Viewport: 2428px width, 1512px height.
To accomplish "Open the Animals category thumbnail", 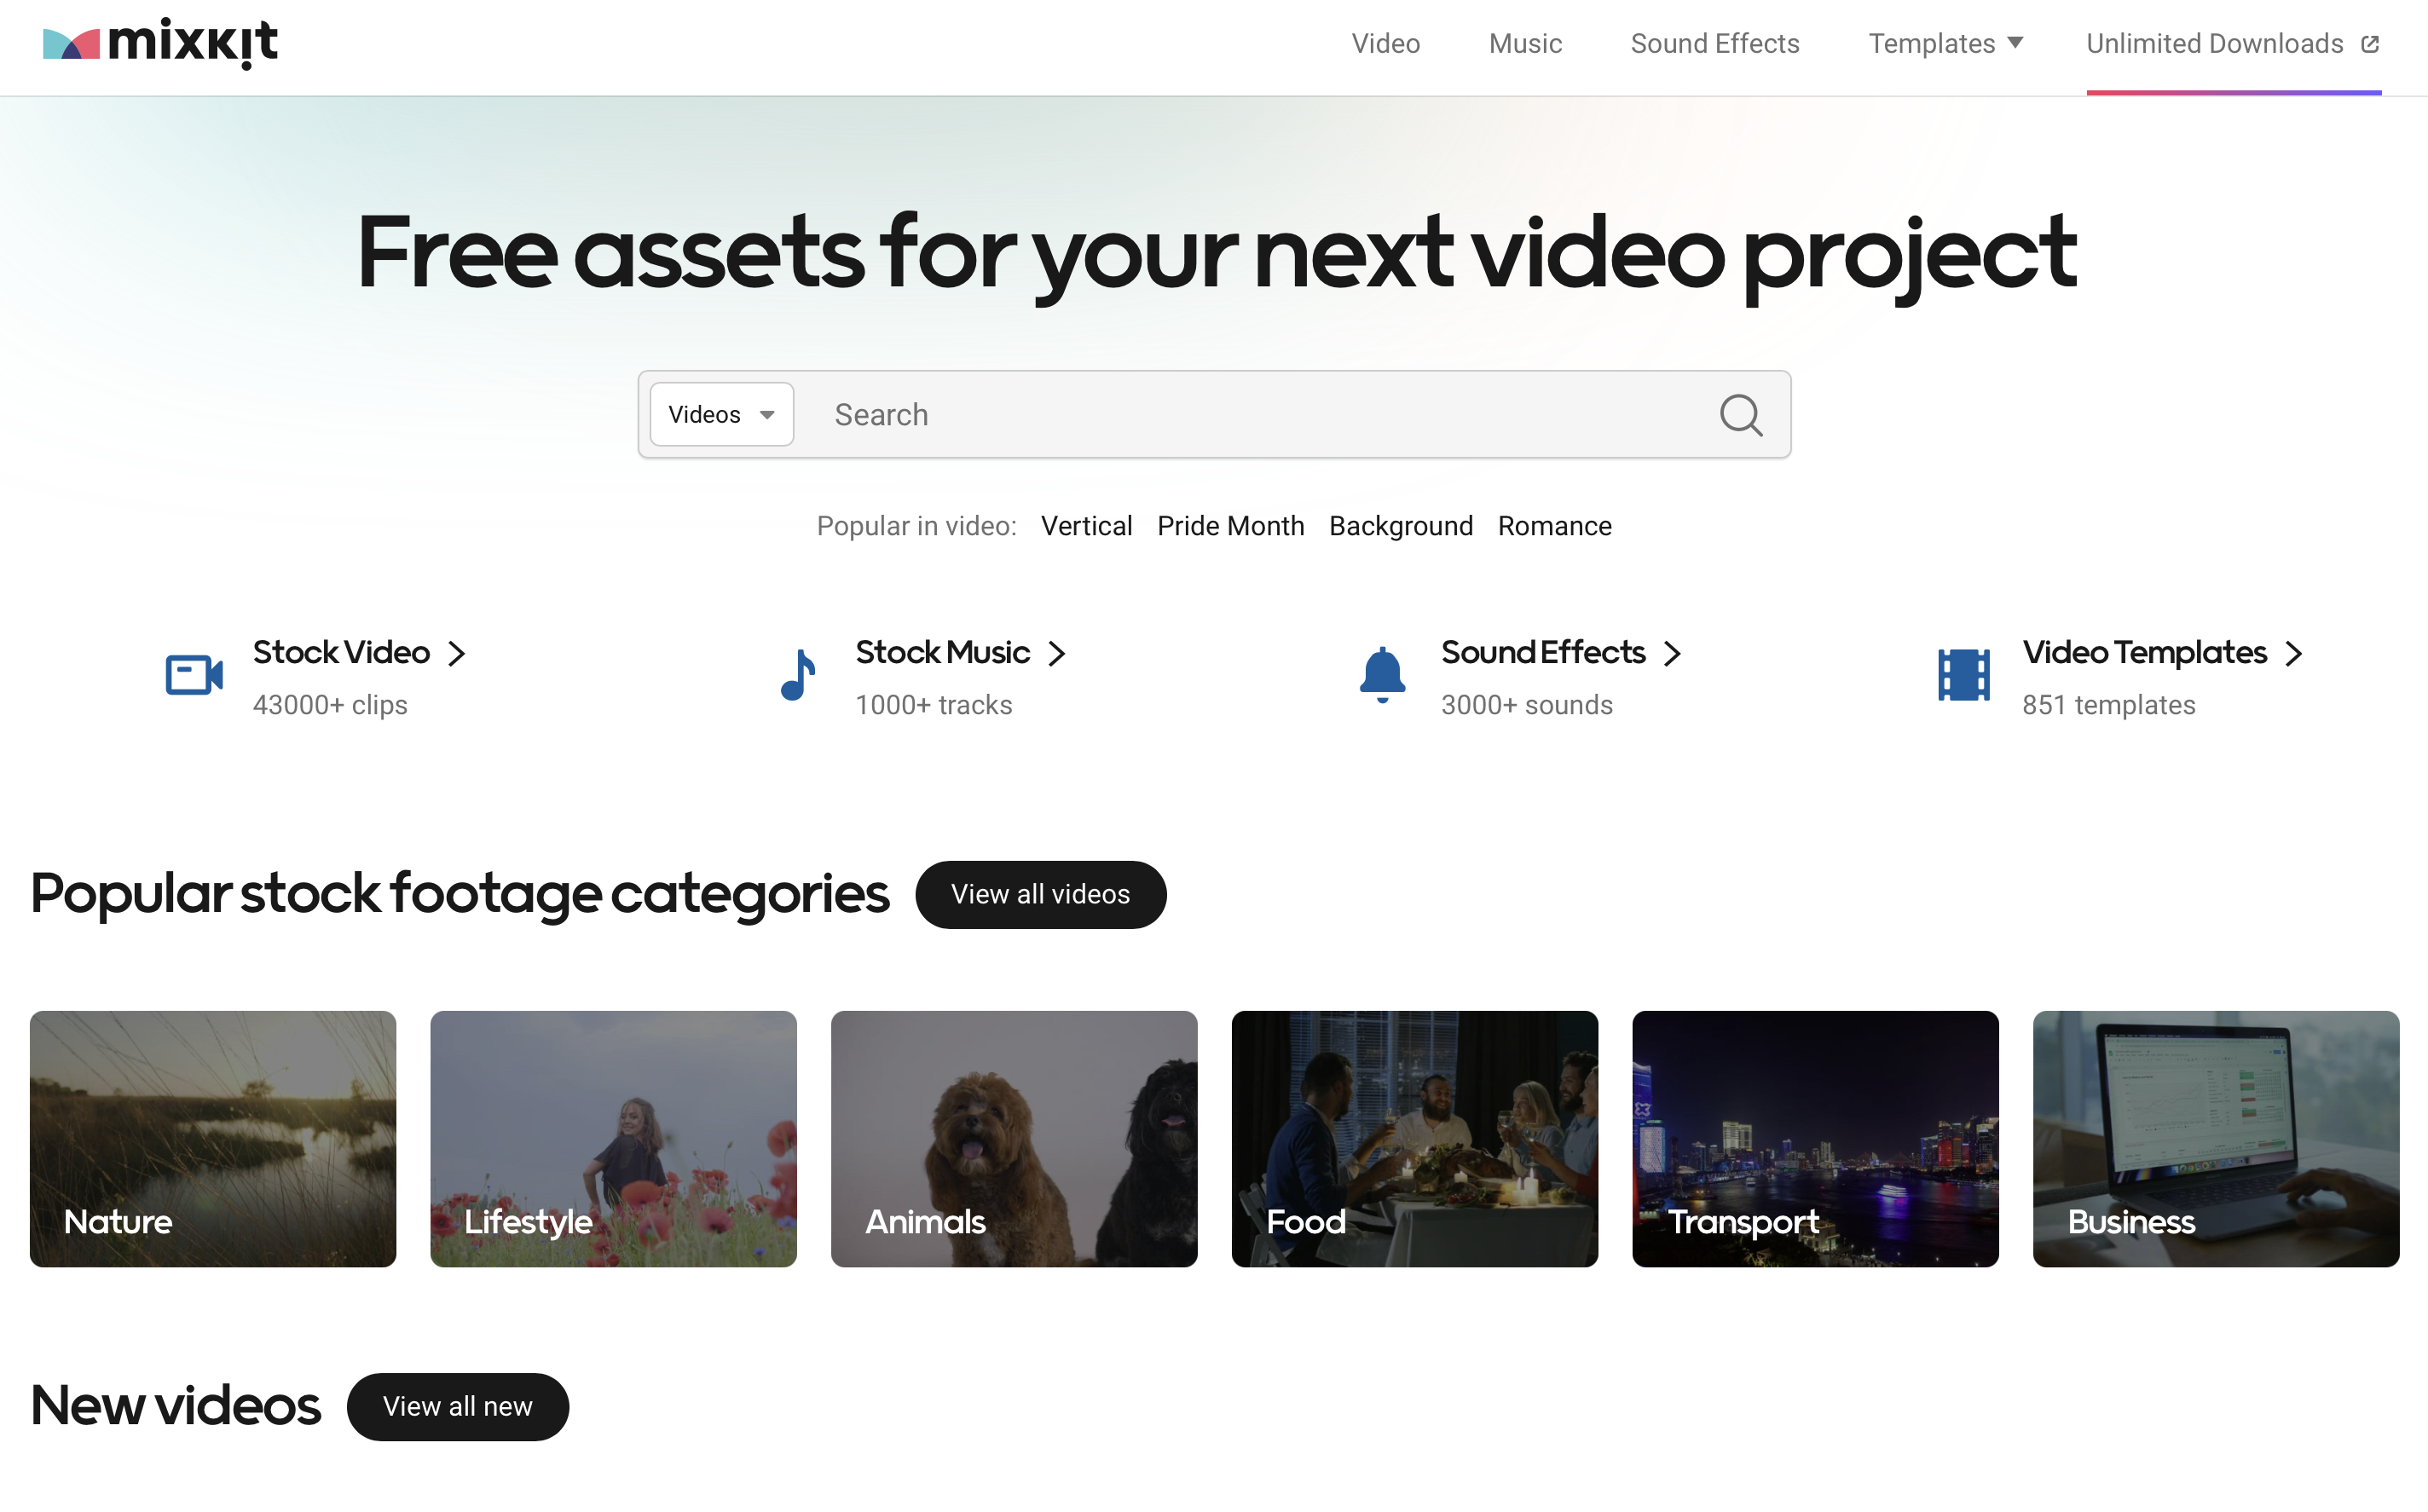I will click(x=1013, y=1138).
